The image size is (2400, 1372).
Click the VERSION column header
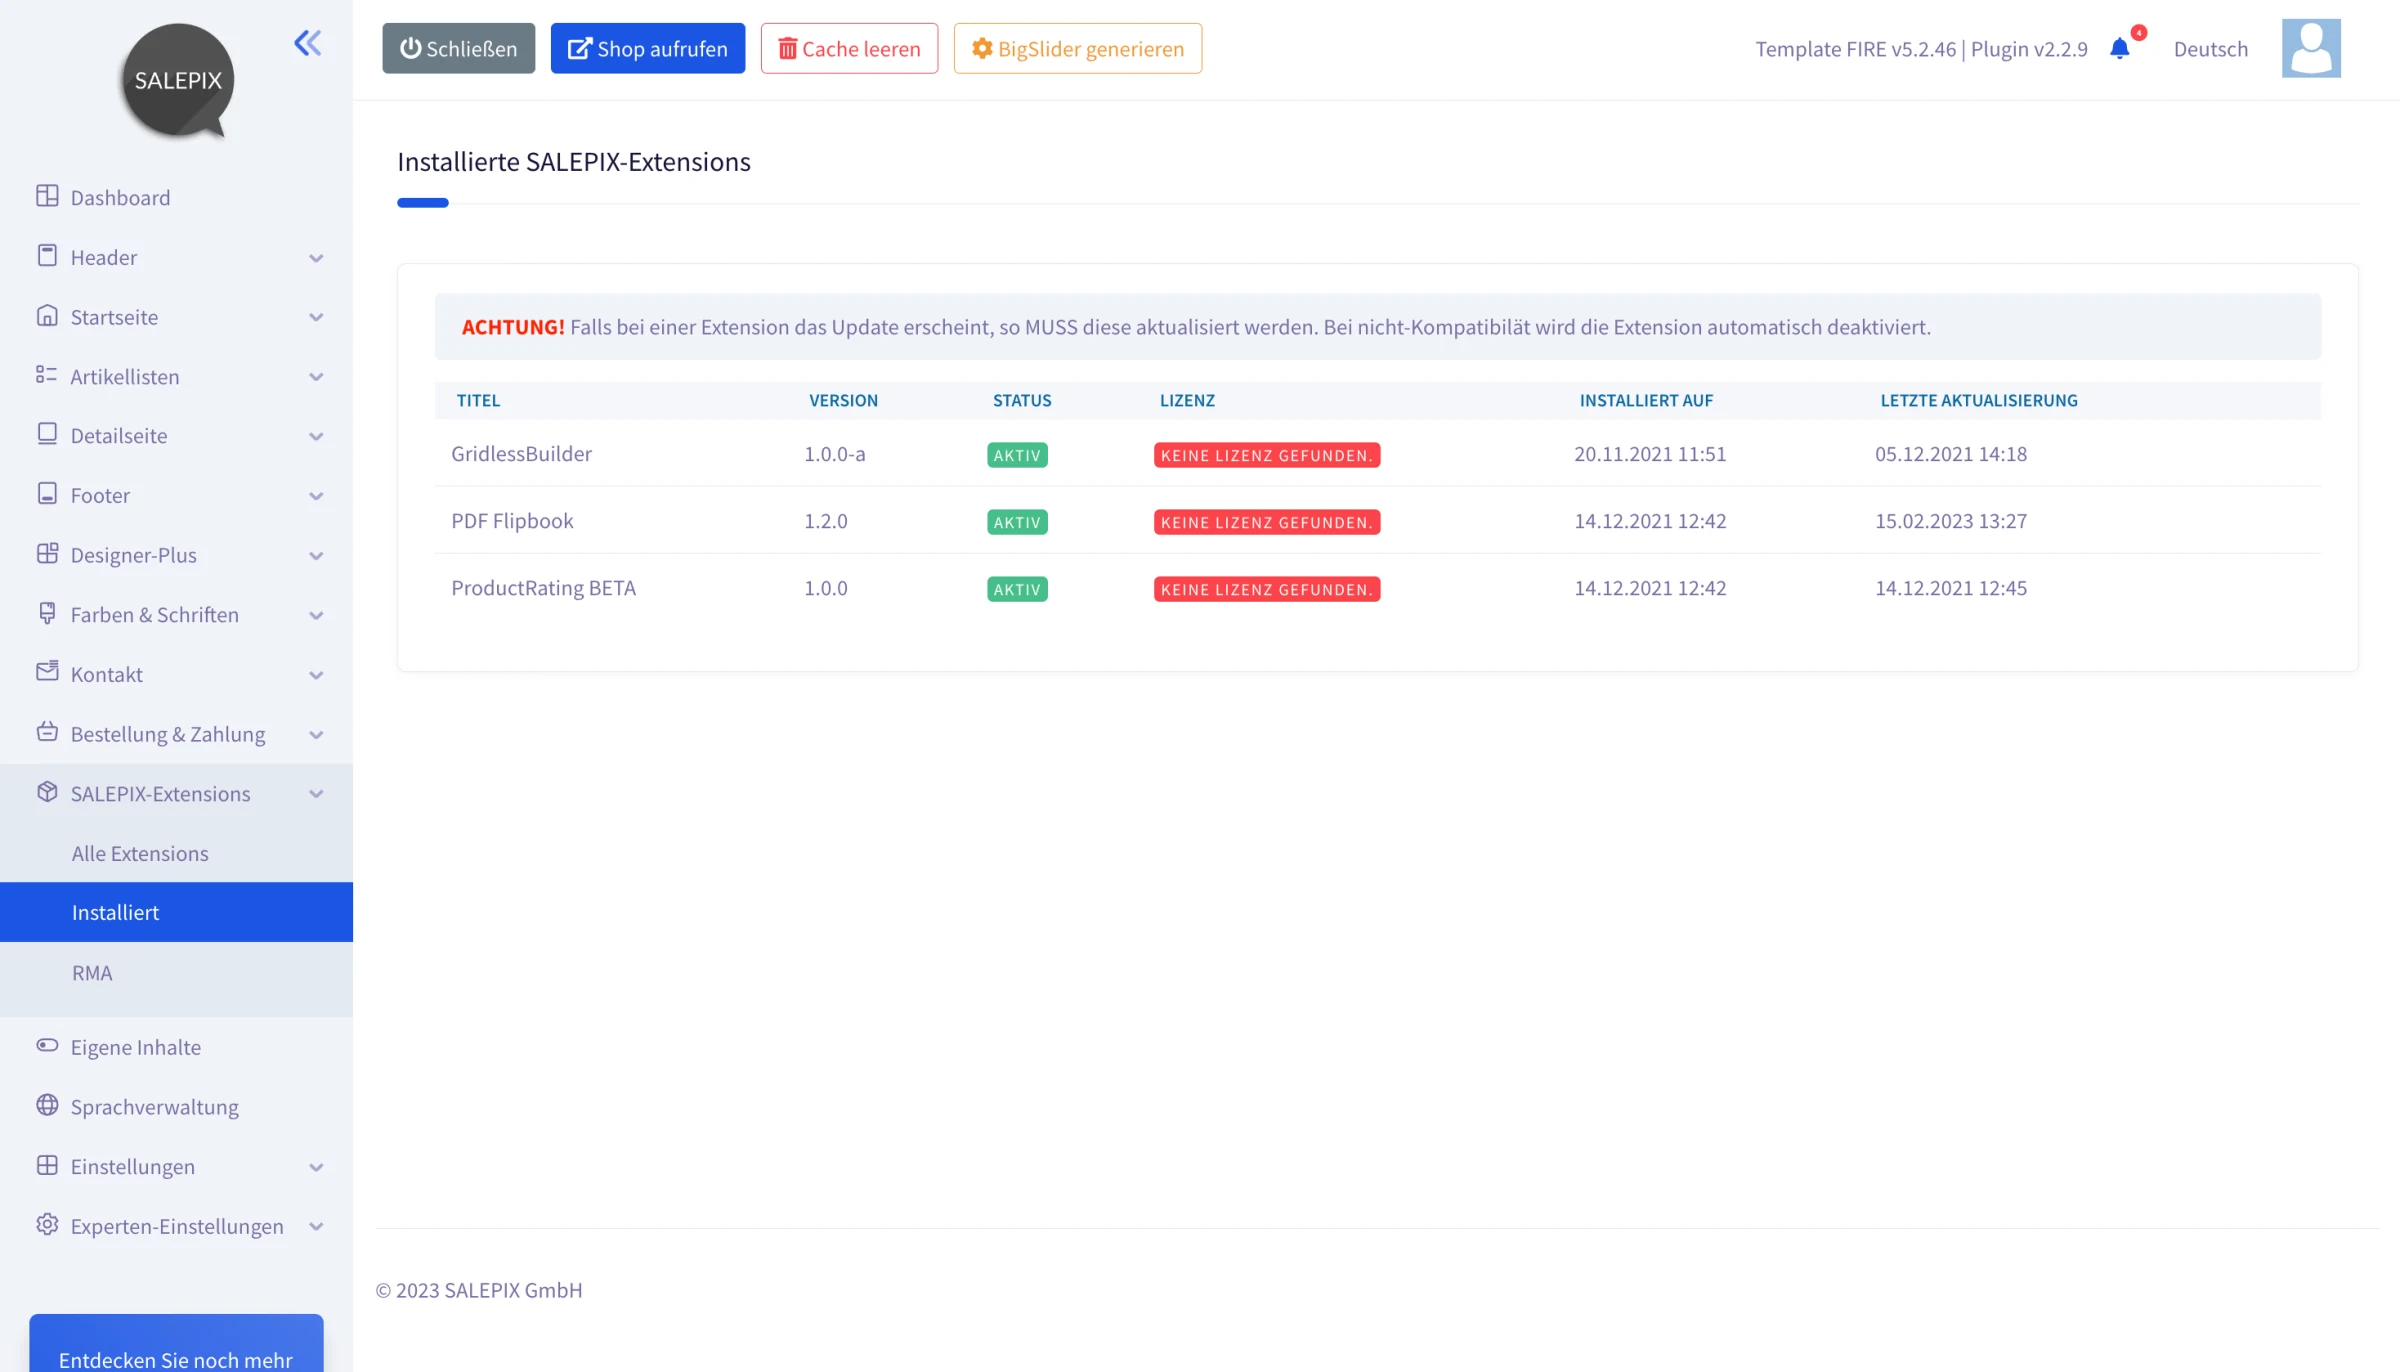tap(843, 400)
